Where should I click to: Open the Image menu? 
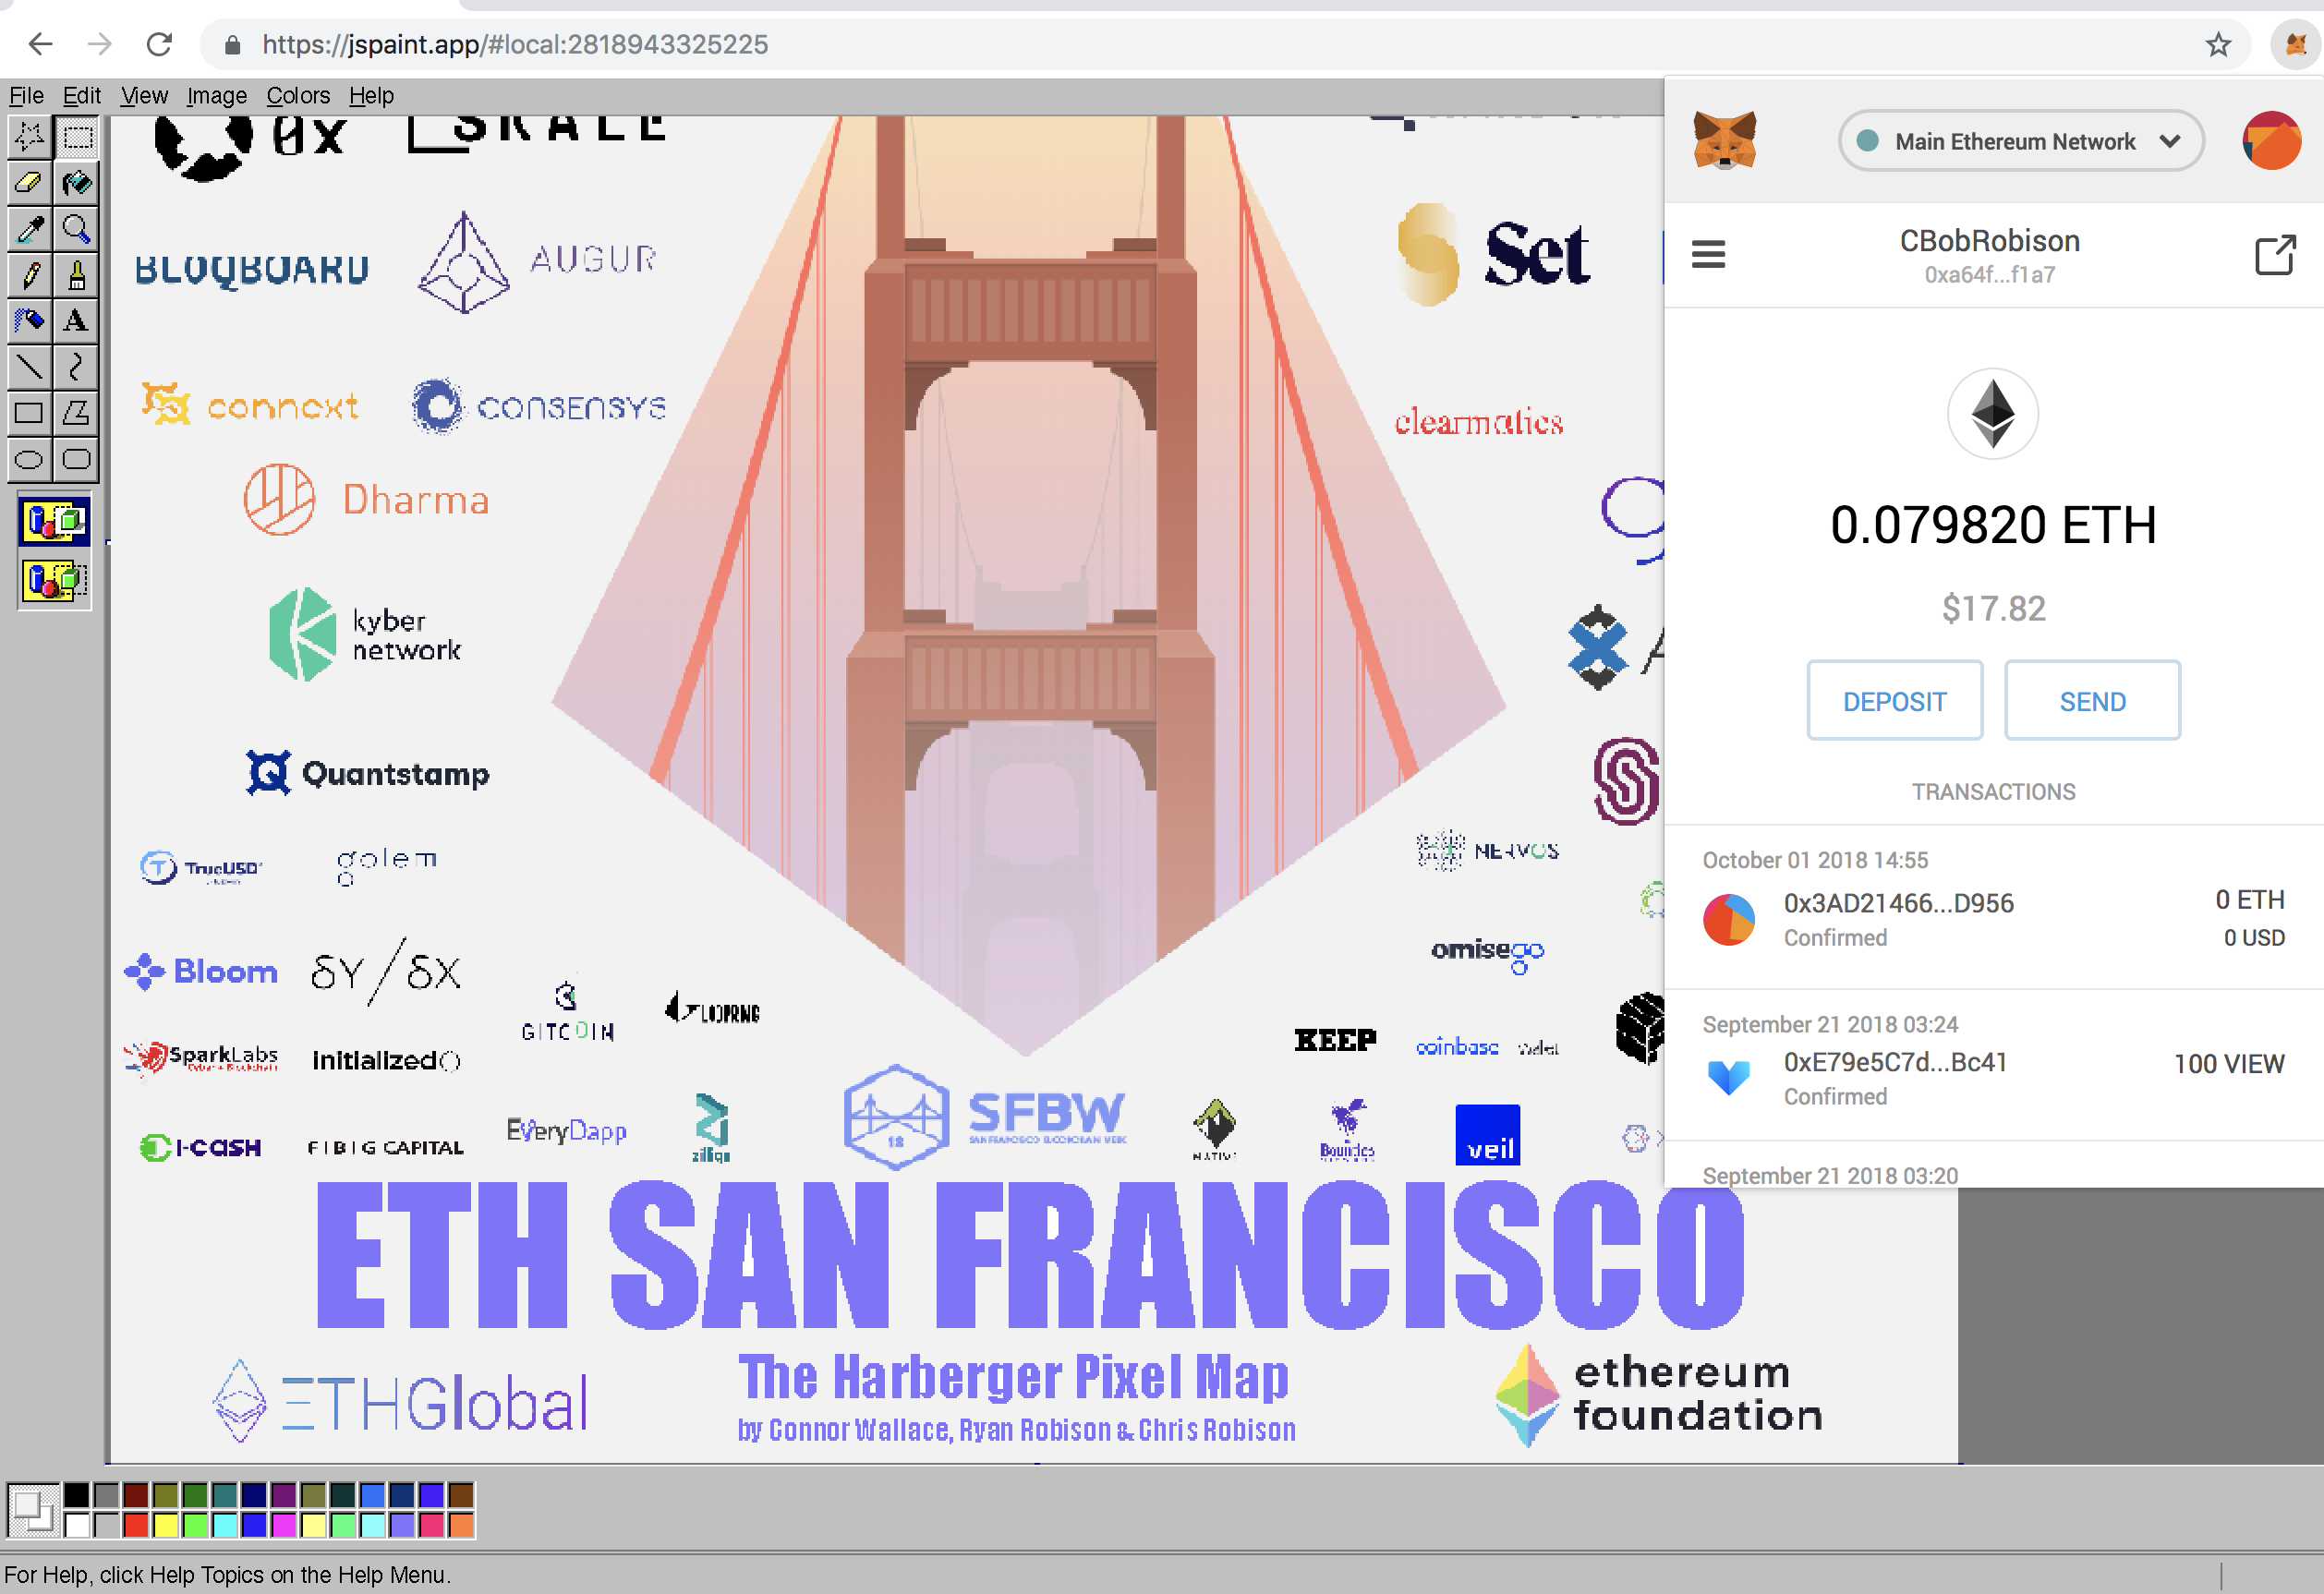(216, 96)
